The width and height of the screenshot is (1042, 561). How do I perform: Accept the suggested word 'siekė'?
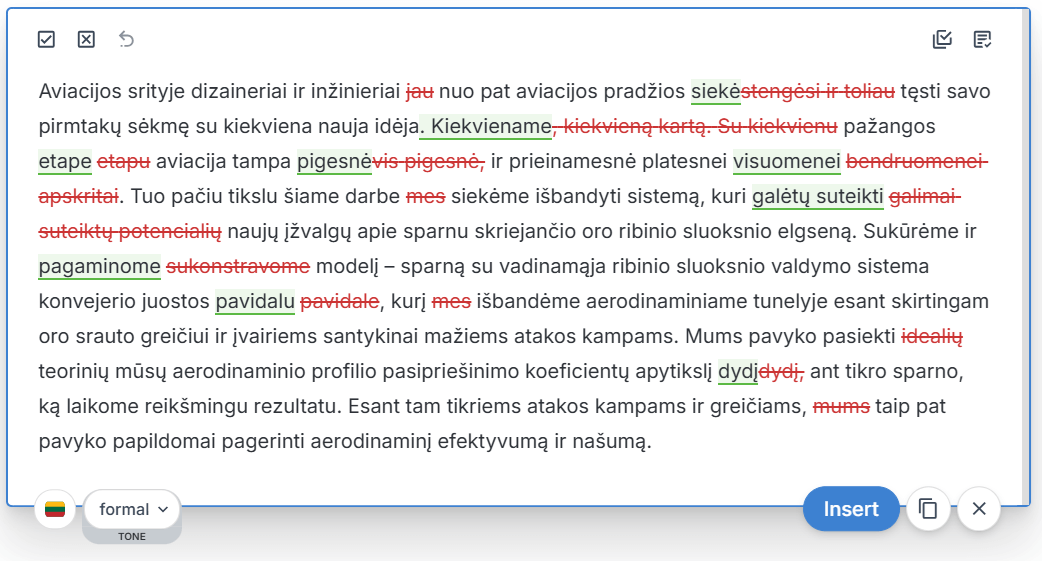[x=715, y=92]
